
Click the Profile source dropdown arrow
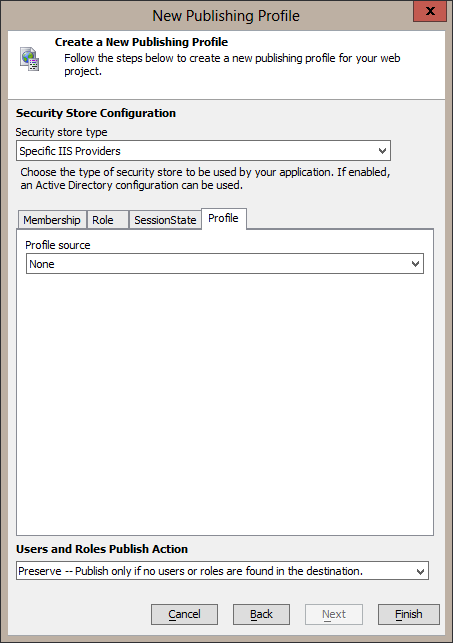click(x=415, y=264)
